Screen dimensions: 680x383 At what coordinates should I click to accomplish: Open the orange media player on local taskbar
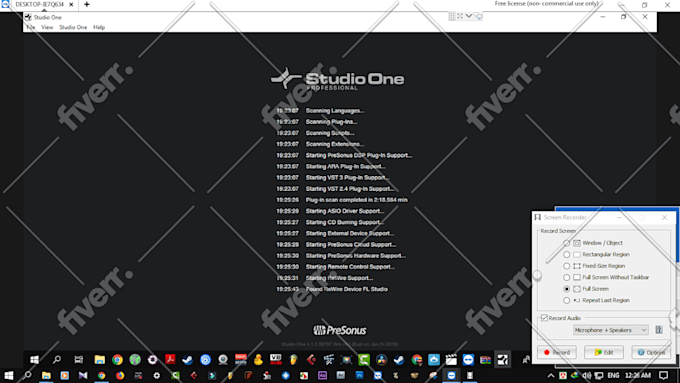[65, 375]
